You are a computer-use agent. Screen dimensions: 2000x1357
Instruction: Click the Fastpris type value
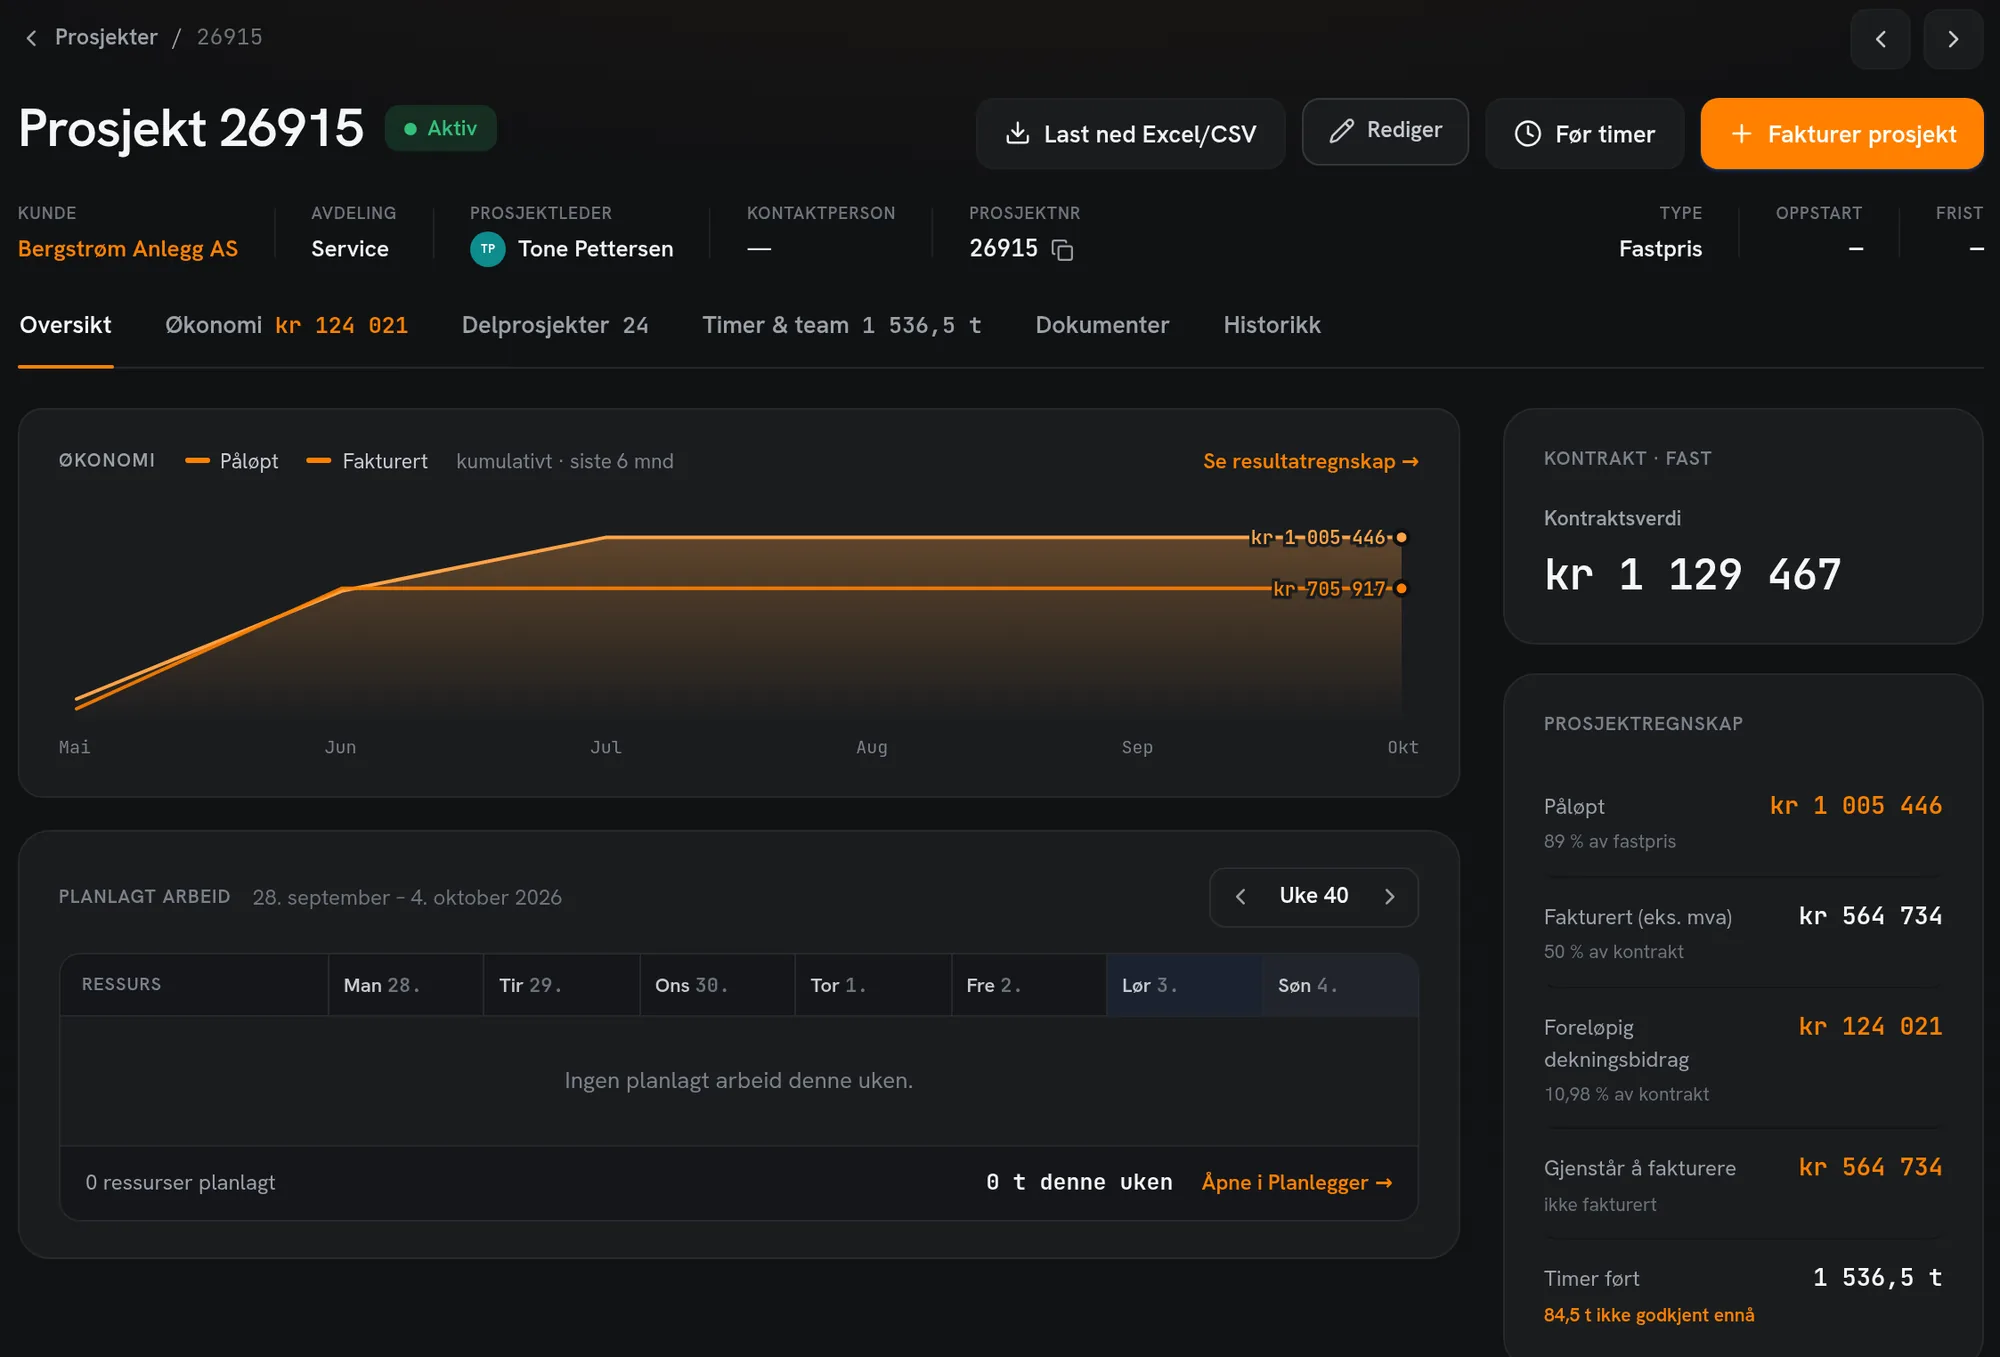click(1660, 249)
